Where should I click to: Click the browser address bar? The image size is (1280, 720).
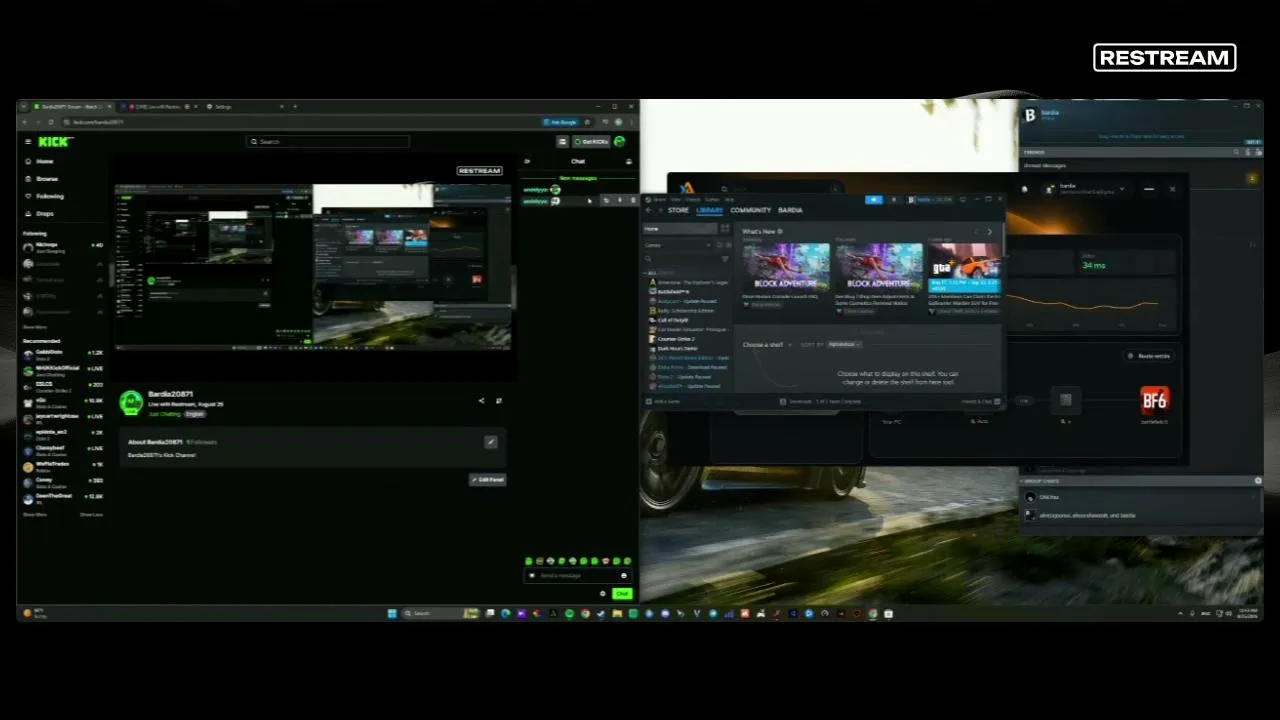(x=300, y=122)
